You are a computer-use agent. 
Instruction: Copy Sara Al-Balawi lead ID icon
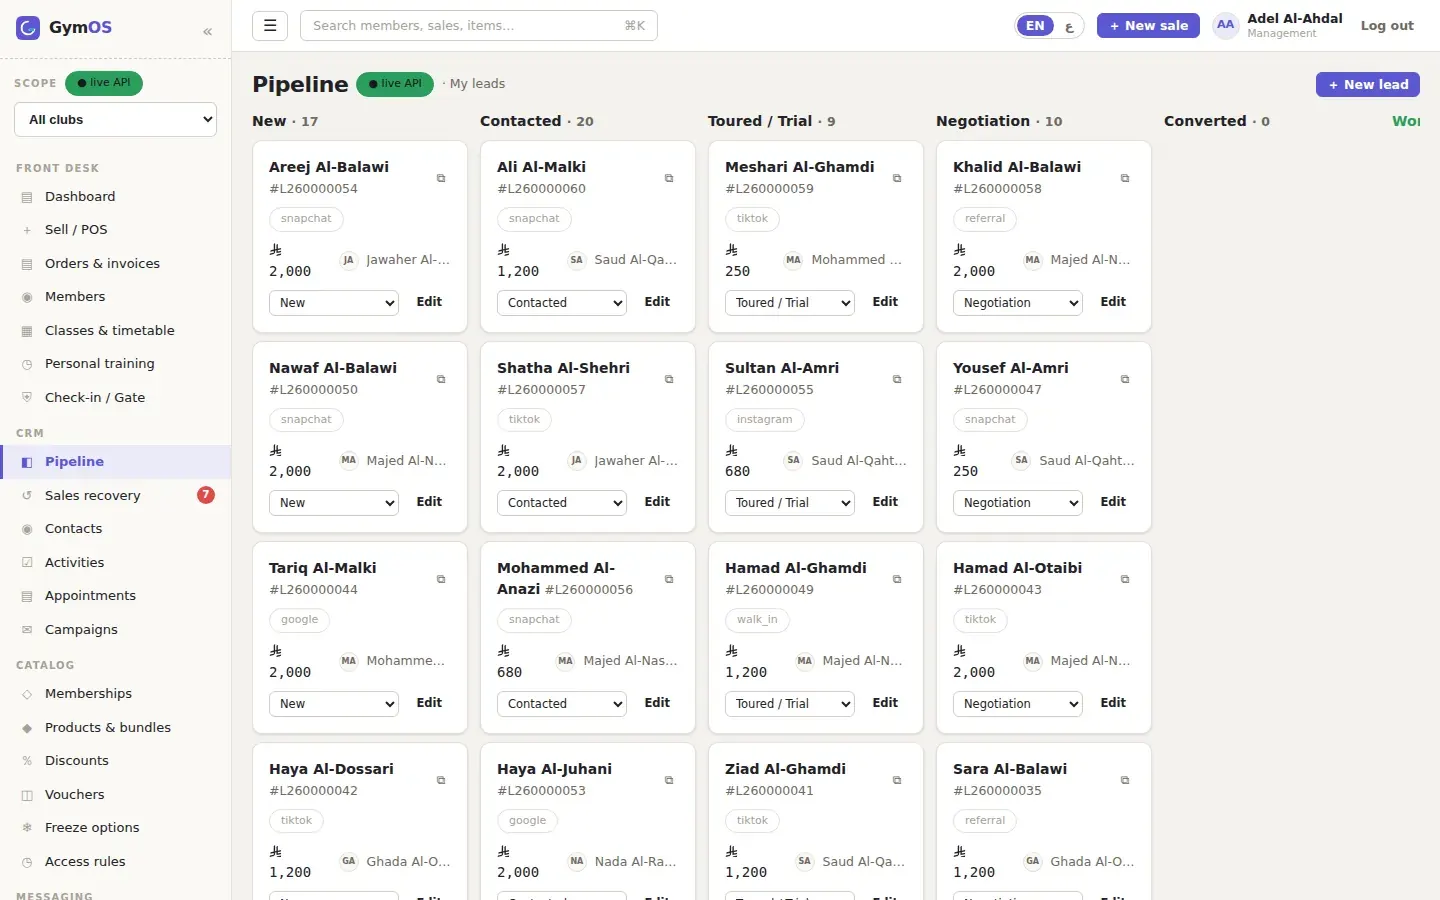[1125, 780]
